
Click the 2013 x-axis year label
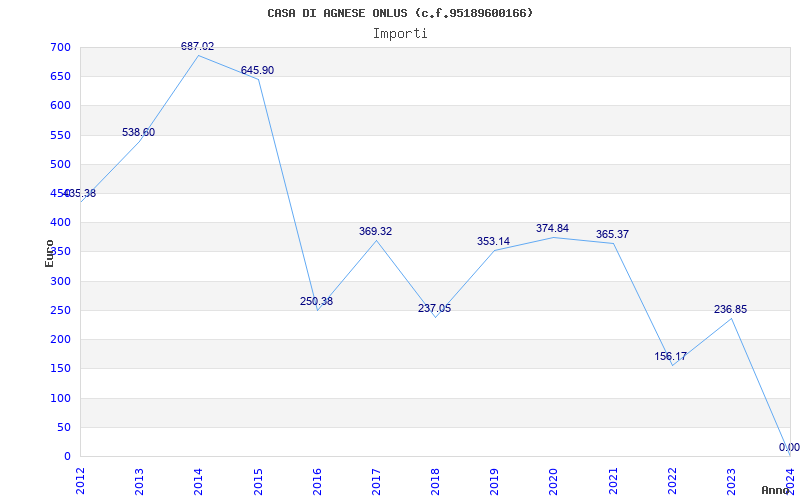(x=139, y=480)
